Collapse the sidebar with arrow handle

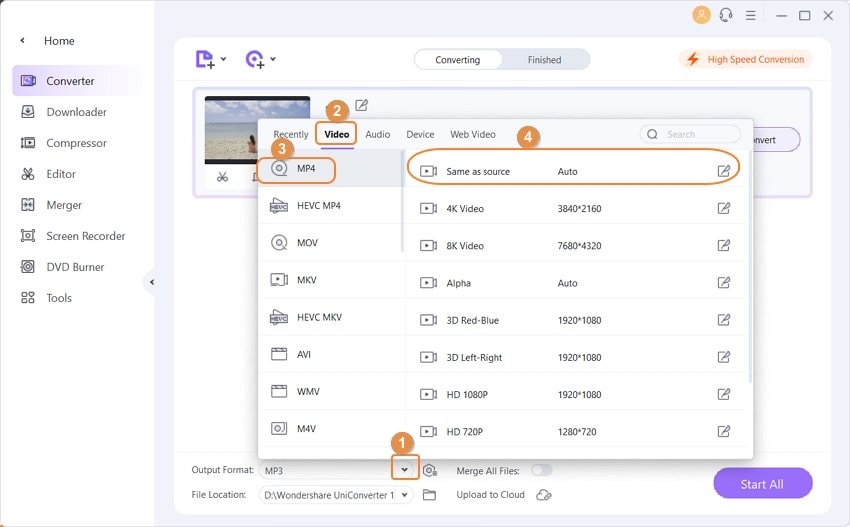pyautogui.click(x=151, y=282)
